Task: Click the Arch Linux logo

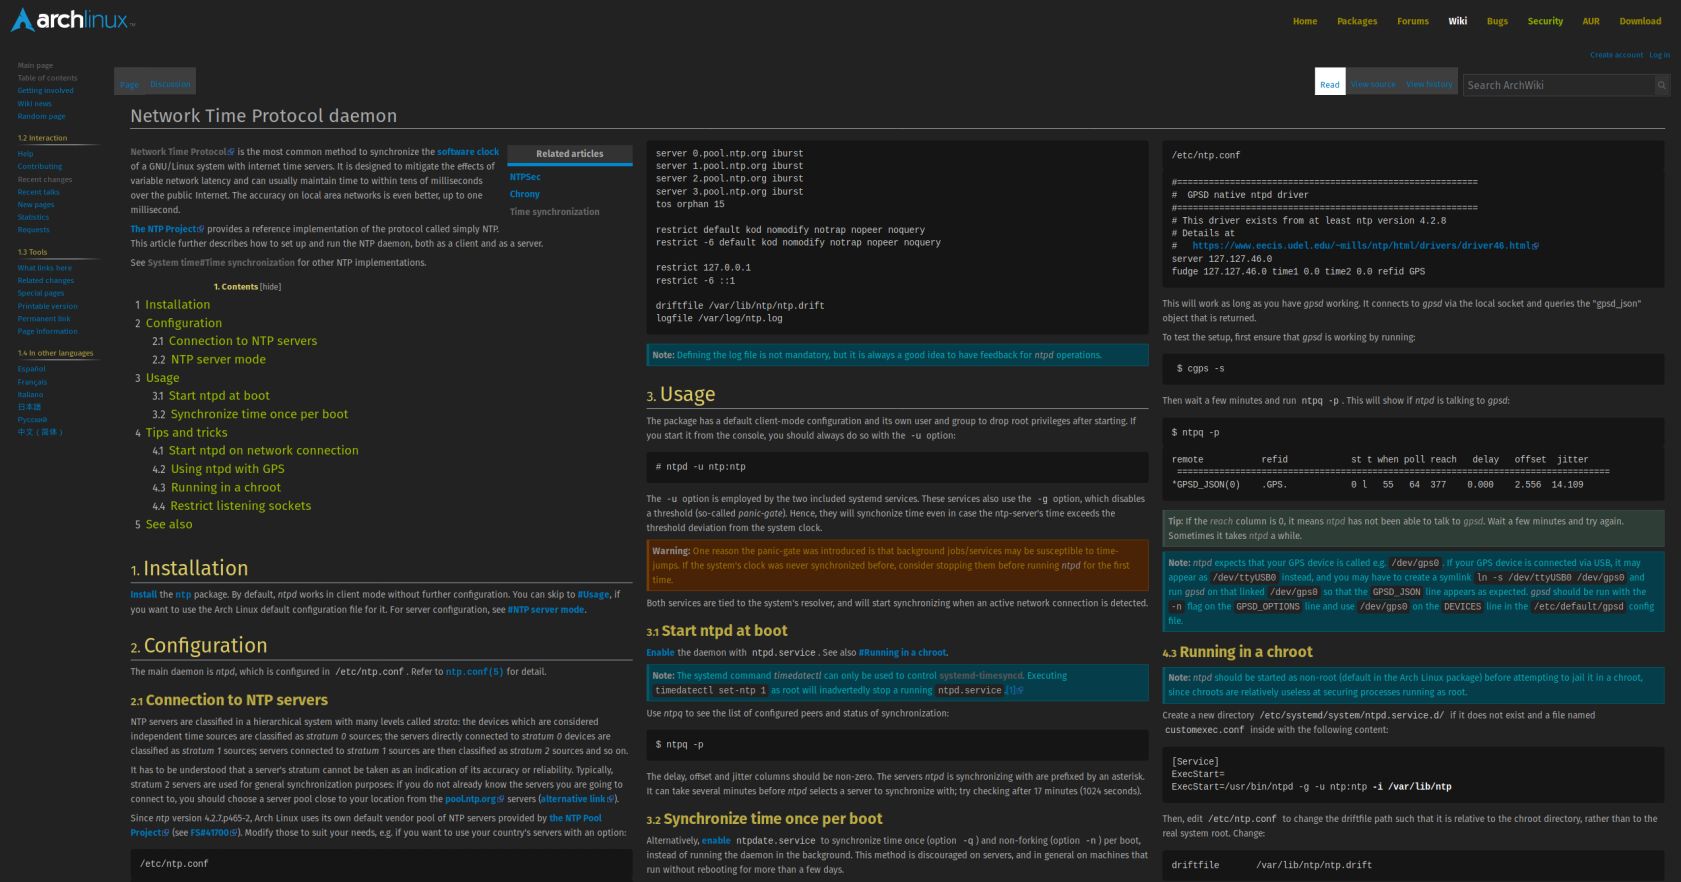Action: (x=72, y=19)
